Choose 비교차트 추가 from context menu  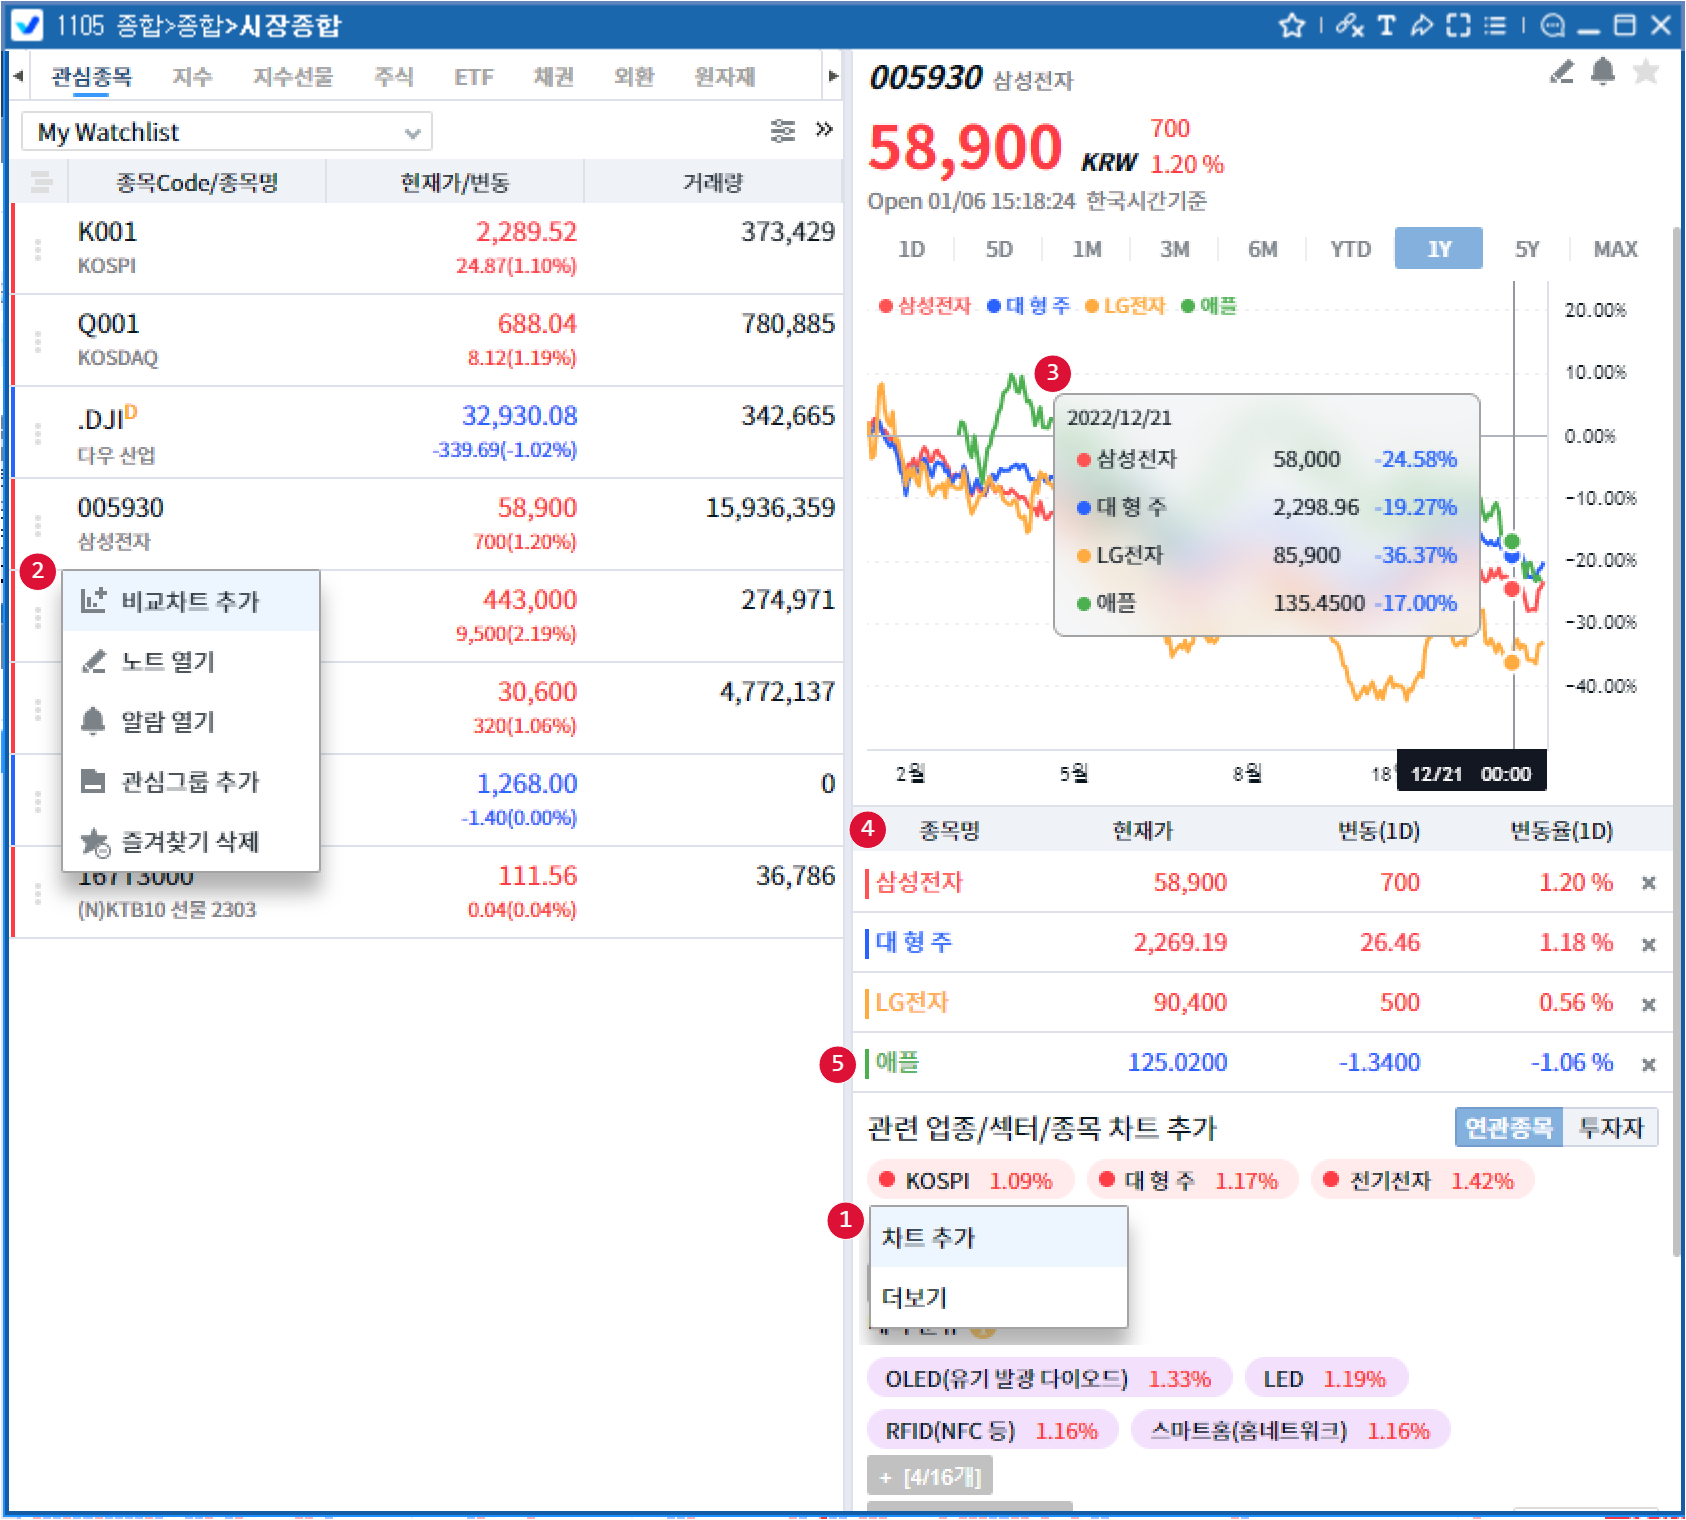190,601
